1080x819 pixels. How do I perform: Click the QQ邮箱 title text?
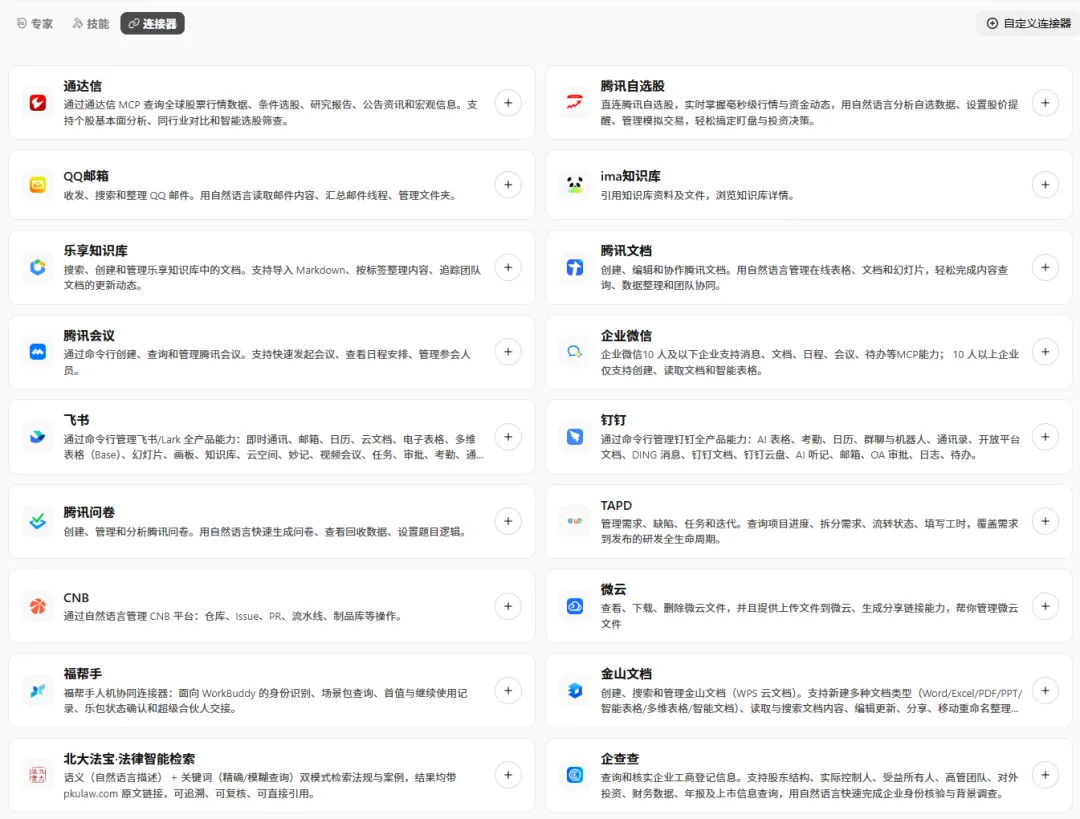(86, 176)
